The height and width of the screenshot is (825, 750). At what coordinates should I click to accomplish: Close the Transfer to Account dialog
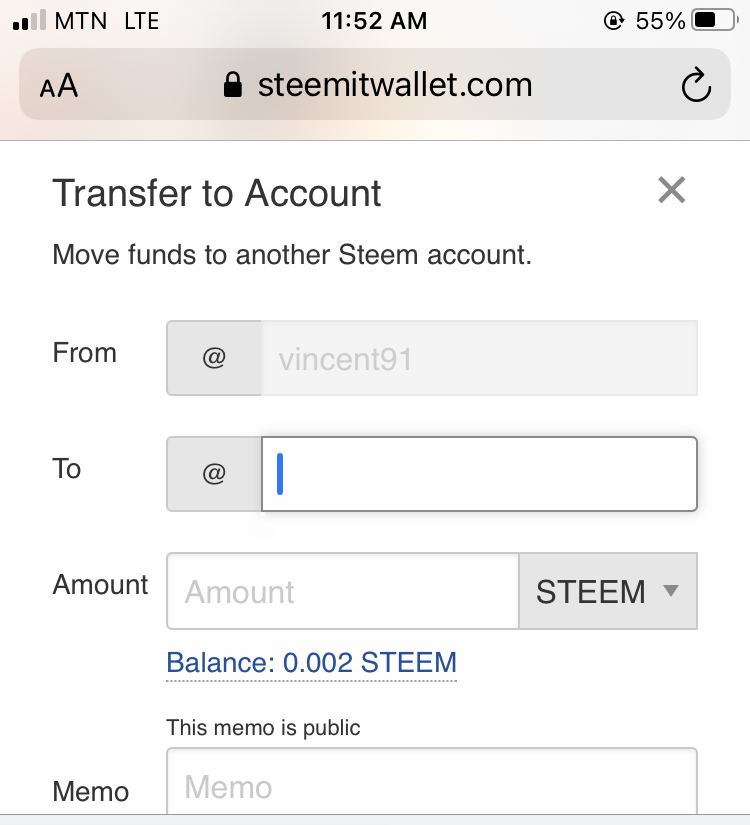point(671,190)
